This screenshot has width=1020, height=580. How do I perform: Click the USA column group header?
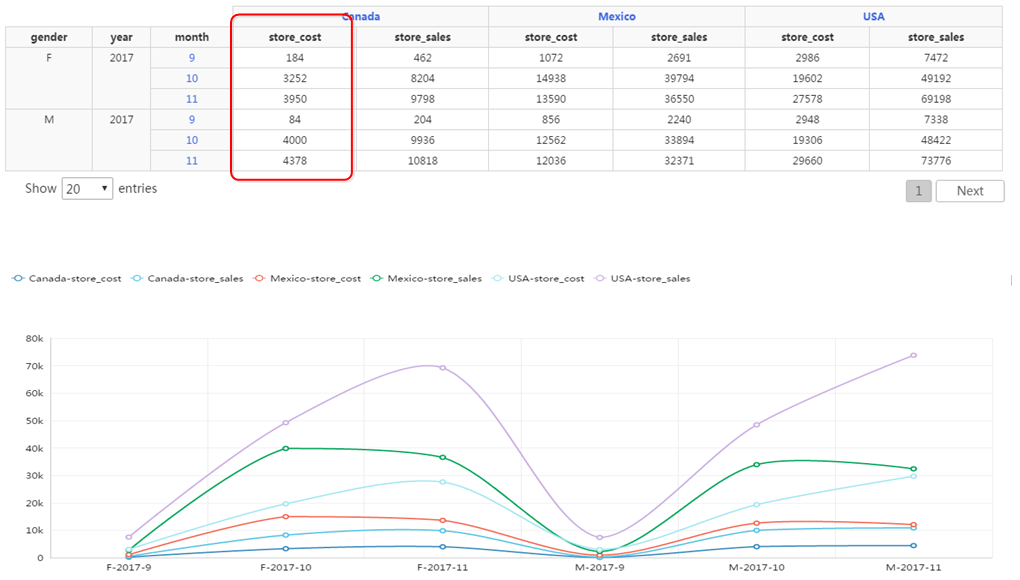pos(873,16)
